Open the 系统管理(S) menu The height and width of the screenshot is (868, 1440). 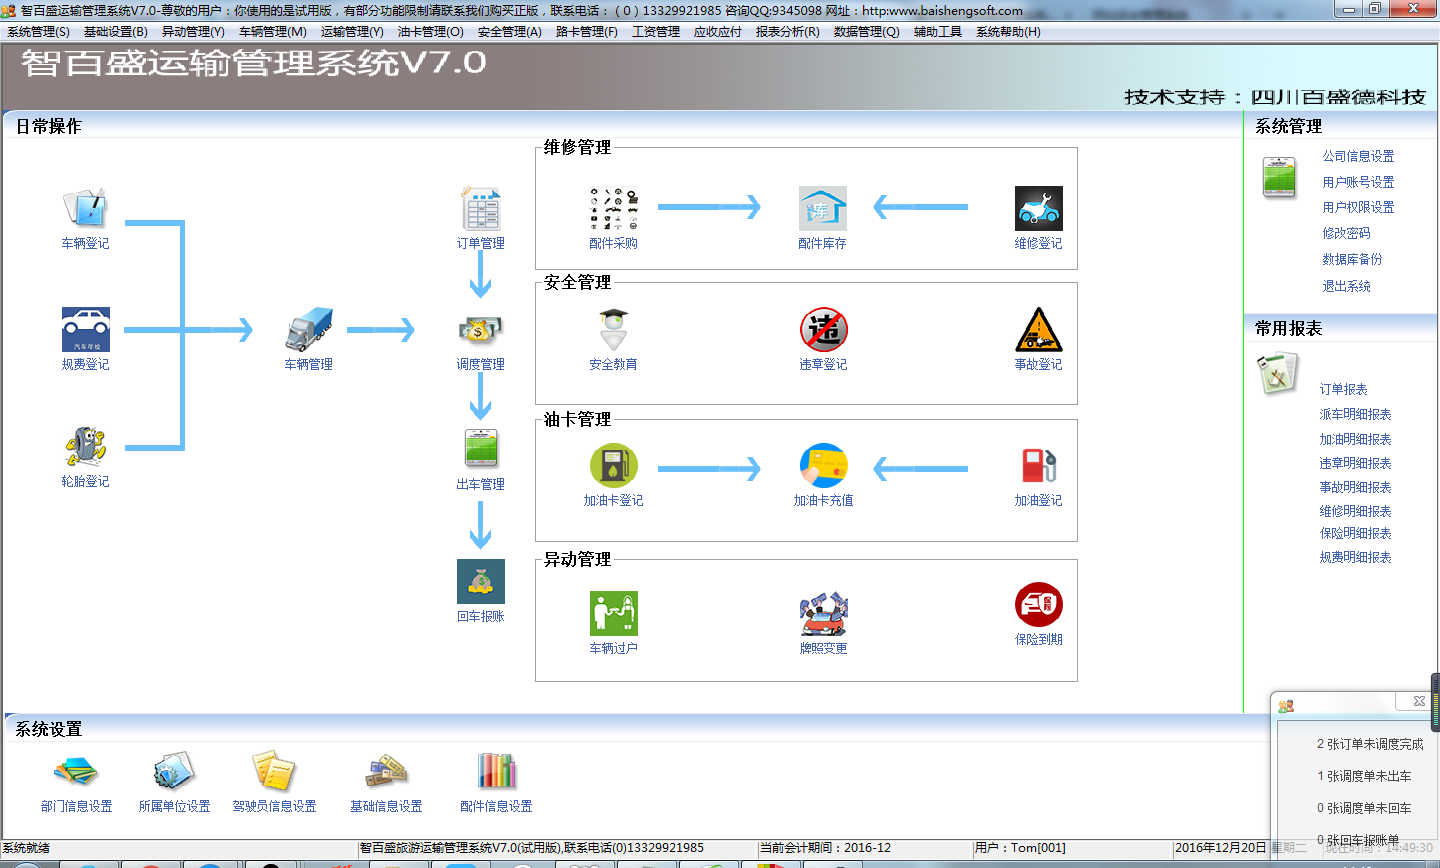coord(38,32)
